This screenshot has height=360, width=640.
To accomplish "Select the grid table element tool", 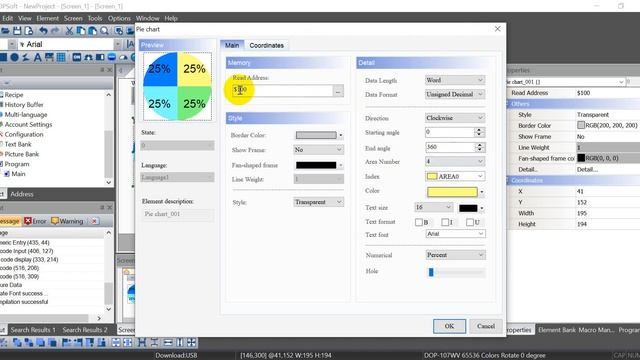I will 61,57.
